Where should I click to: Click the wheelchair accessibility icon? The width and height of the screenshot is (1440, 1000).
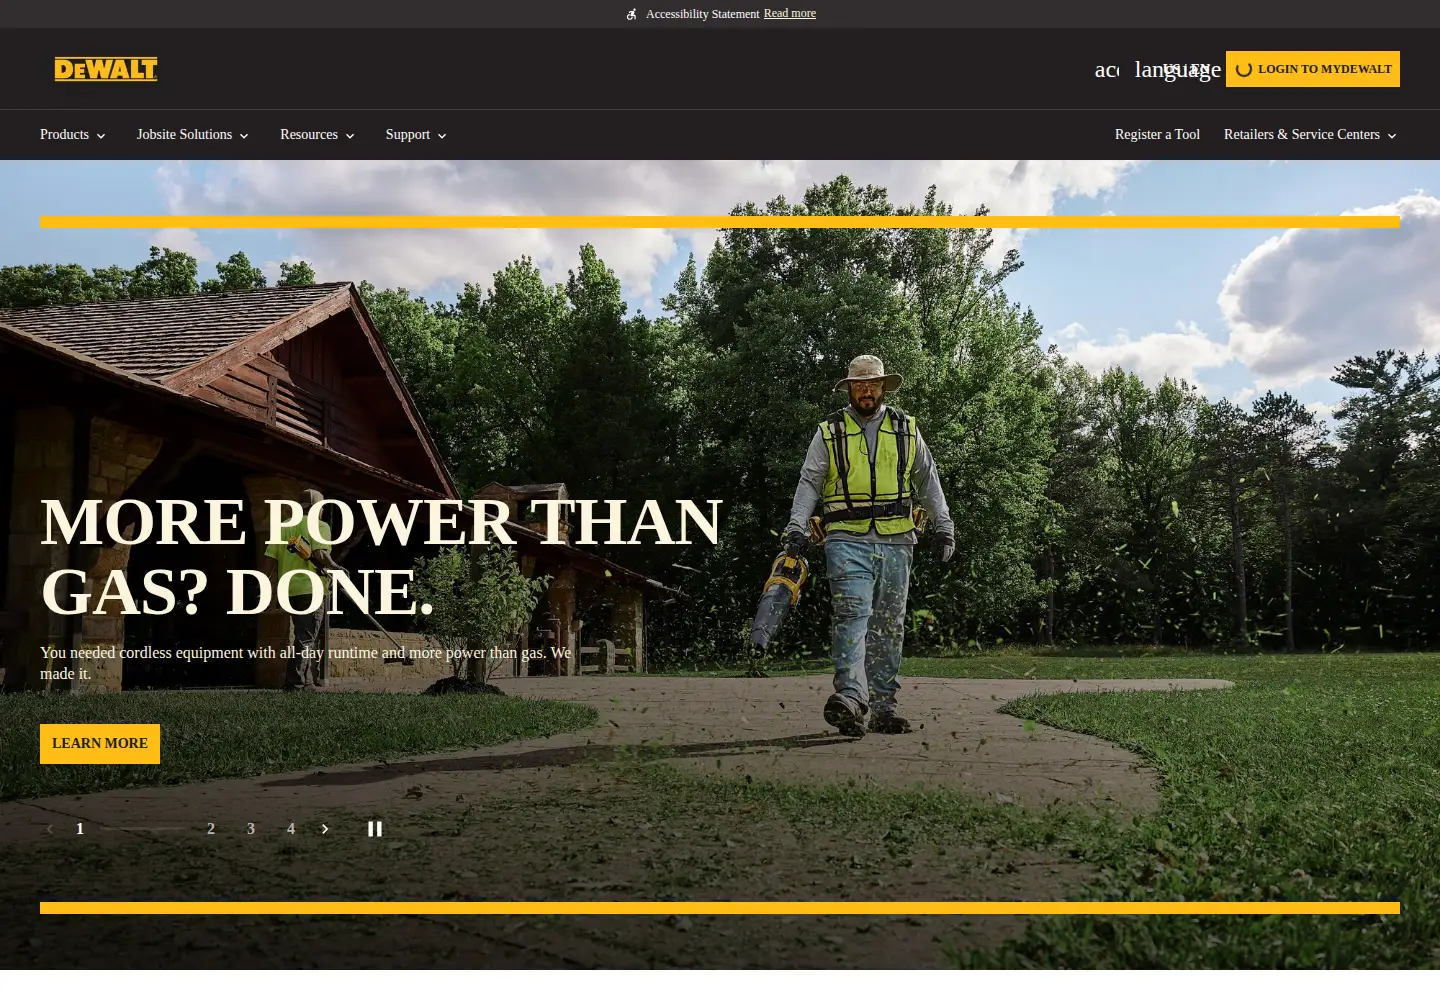pos(631,14)
